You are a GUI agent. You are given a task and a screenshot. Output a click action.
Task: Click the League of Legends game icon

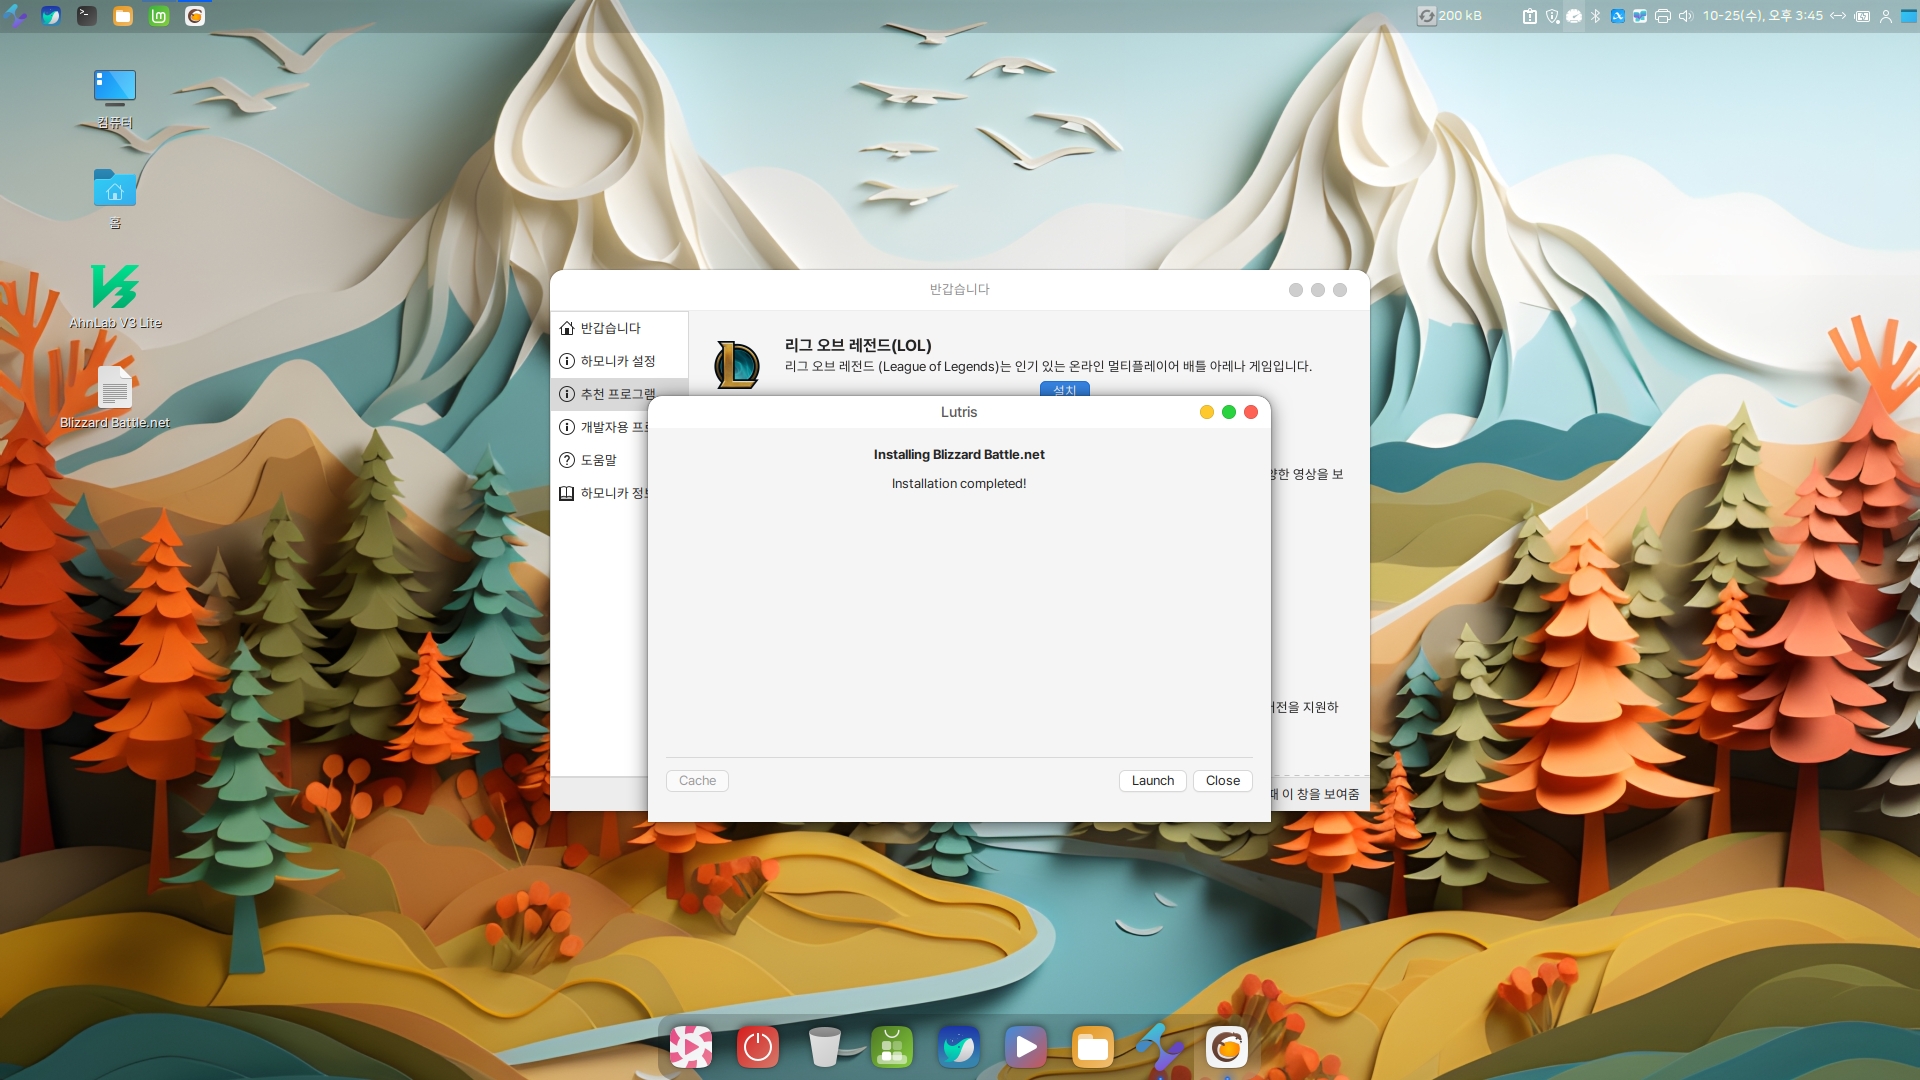737,365
